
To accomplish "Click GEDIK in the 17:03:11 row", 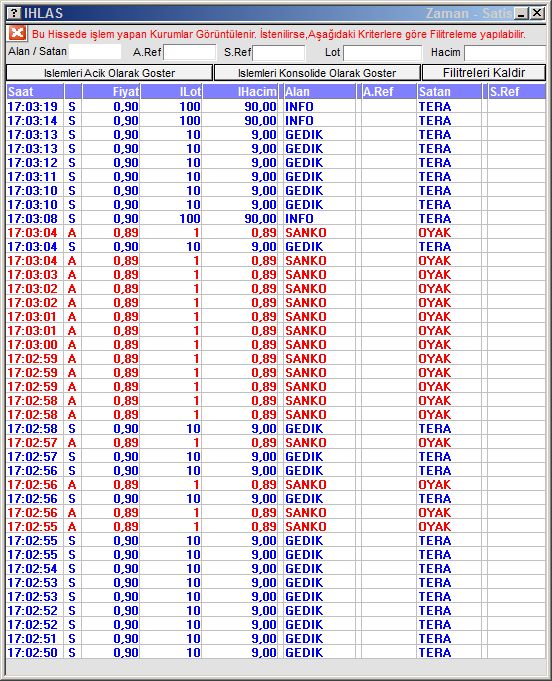I will tap(304, 177).
